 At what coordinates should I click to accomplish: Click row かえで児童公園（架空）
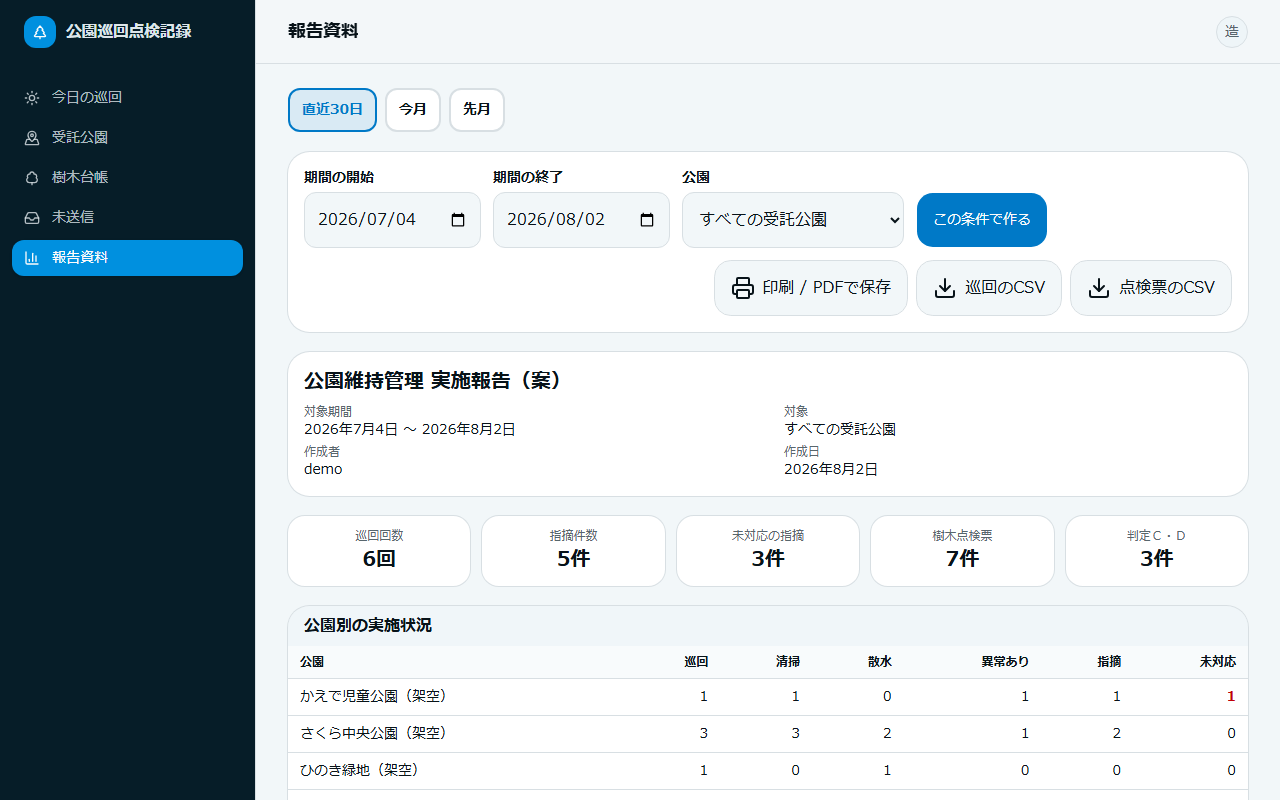pyautogui.click(x=768, y=697)
